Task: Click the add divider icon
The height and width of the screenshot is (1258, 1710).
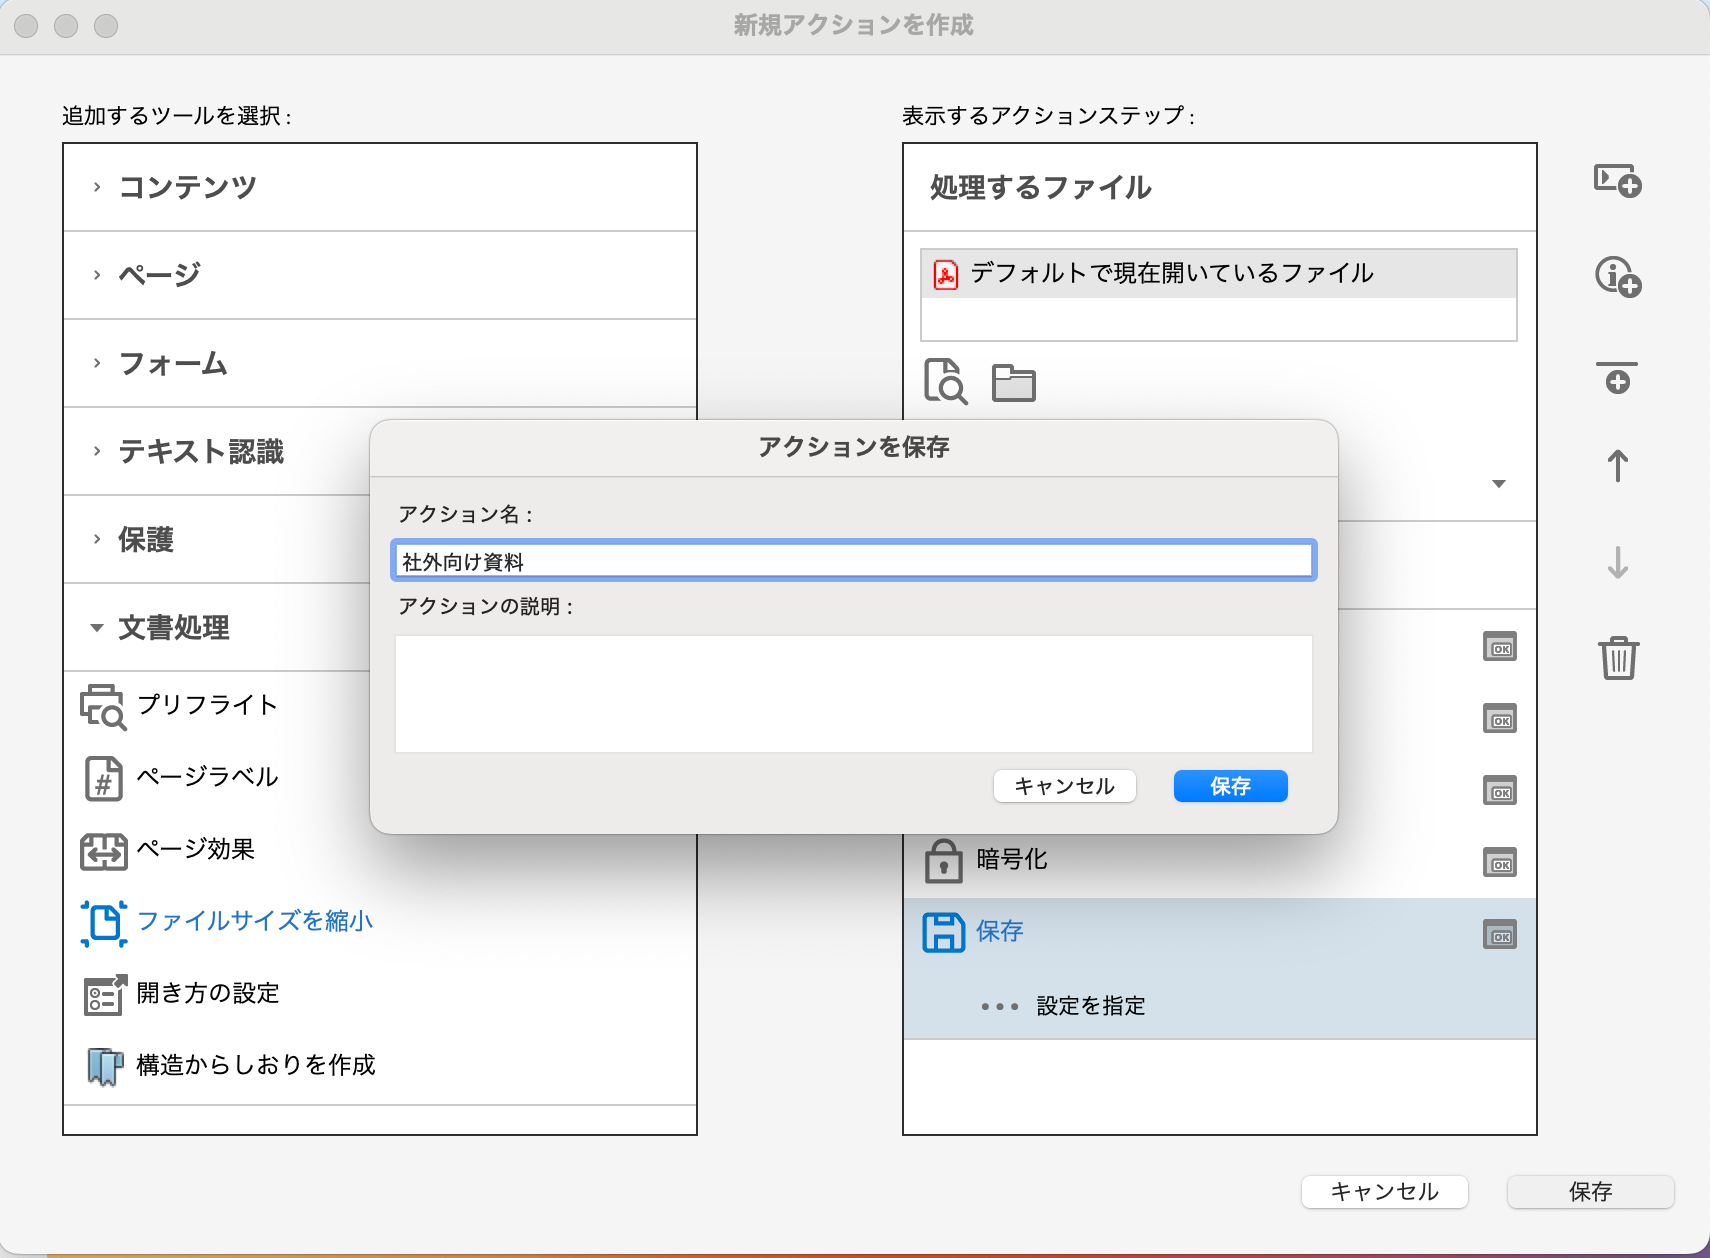Action: [1617, 378]
